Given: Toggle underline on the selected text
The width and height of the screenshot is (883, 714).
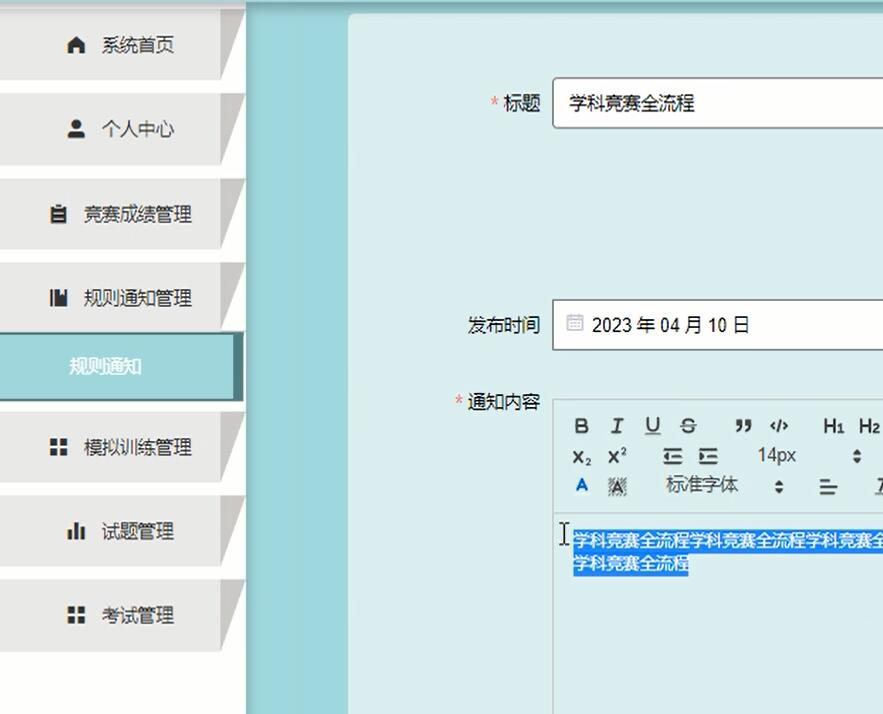Looking at the screenshot, I should click(x=652, y=425).
